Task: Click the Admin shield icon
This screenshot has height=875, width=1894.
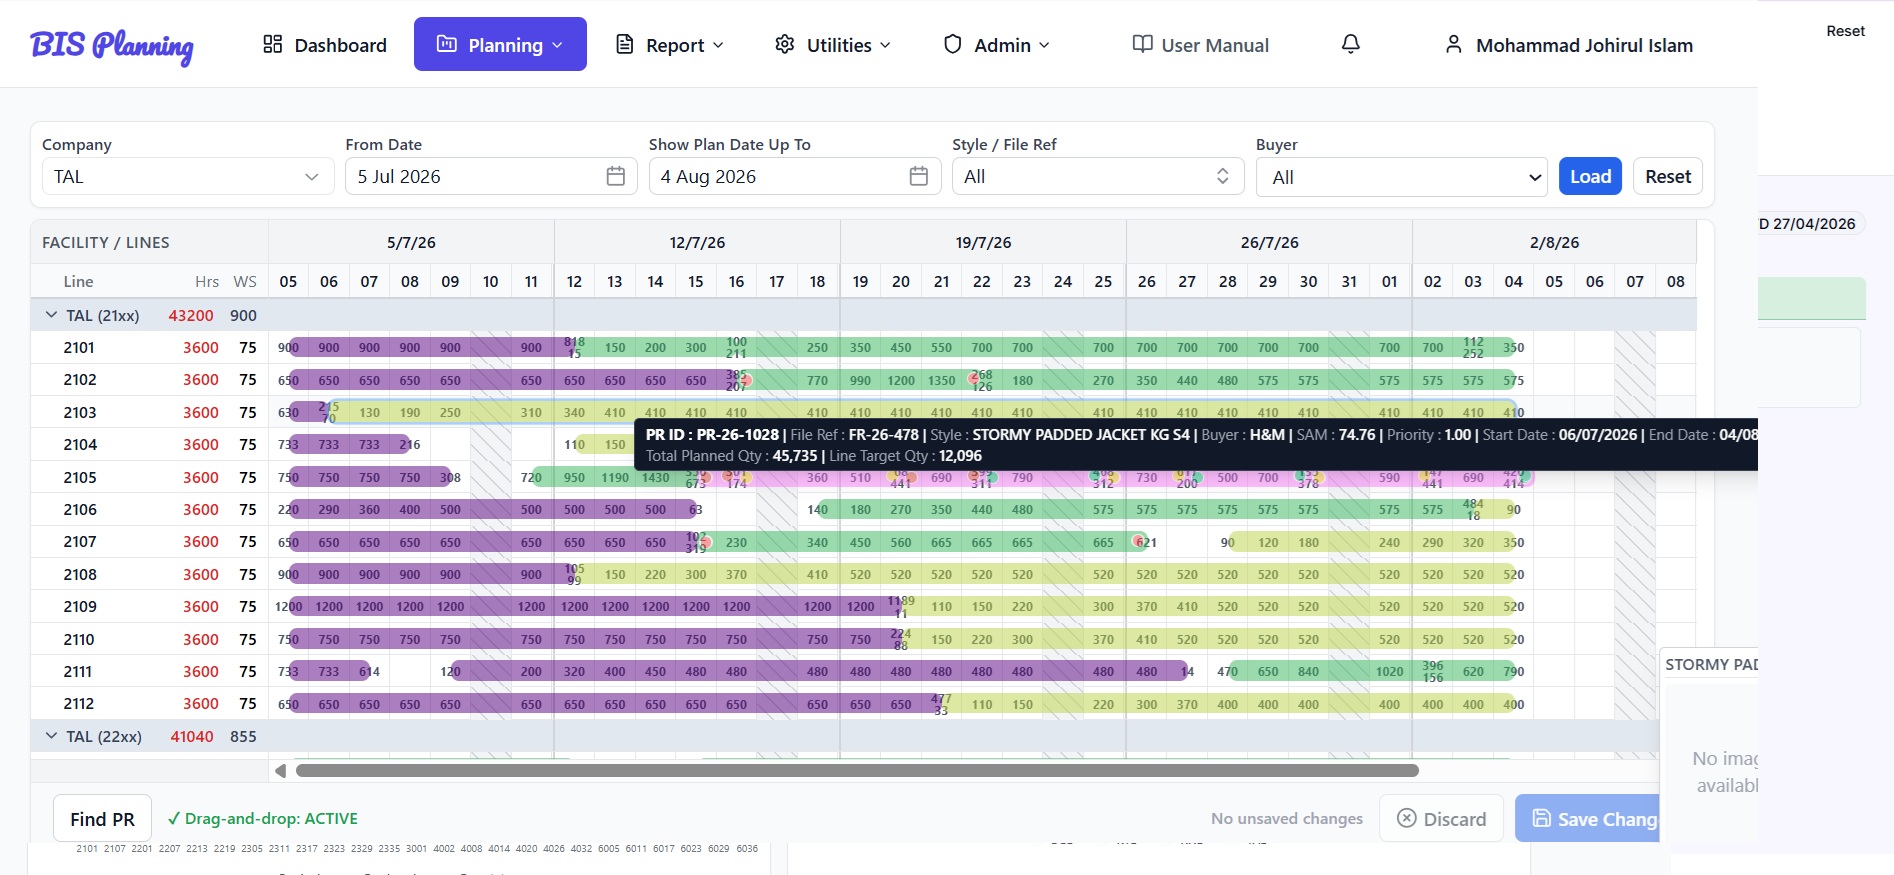Action: click(x=953, y=44)
